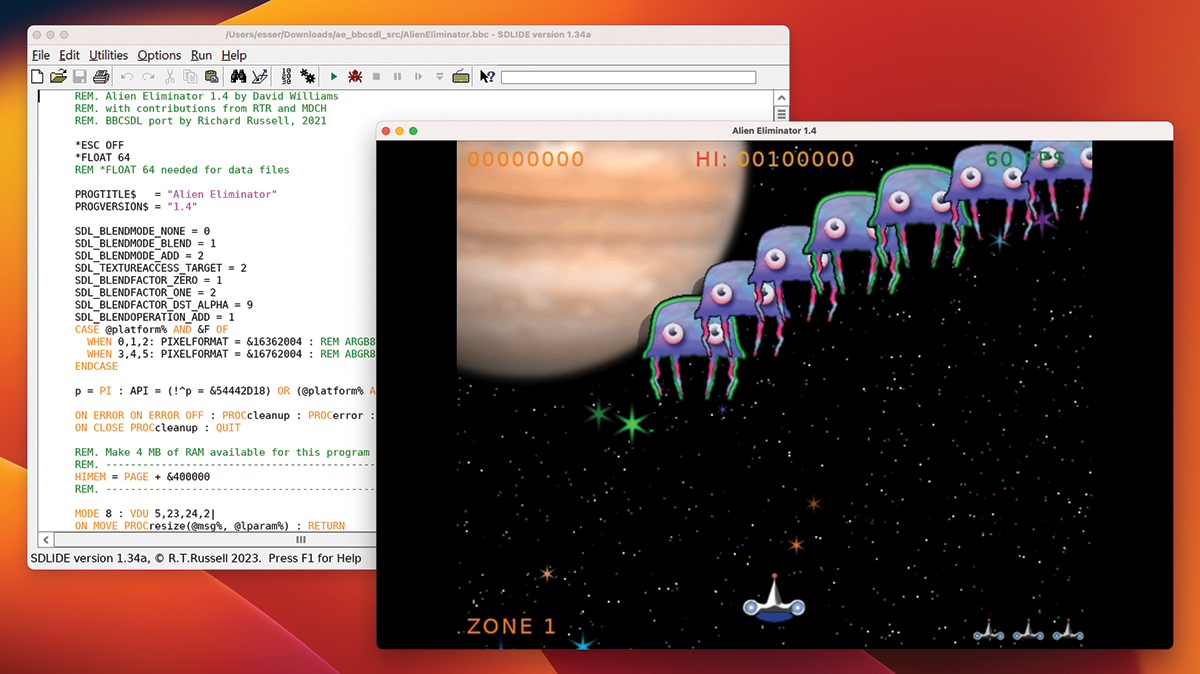Create a new file using toolbar icon
Image resolution: width=1200 pixels, height=674 pixels.
[37, 76]
